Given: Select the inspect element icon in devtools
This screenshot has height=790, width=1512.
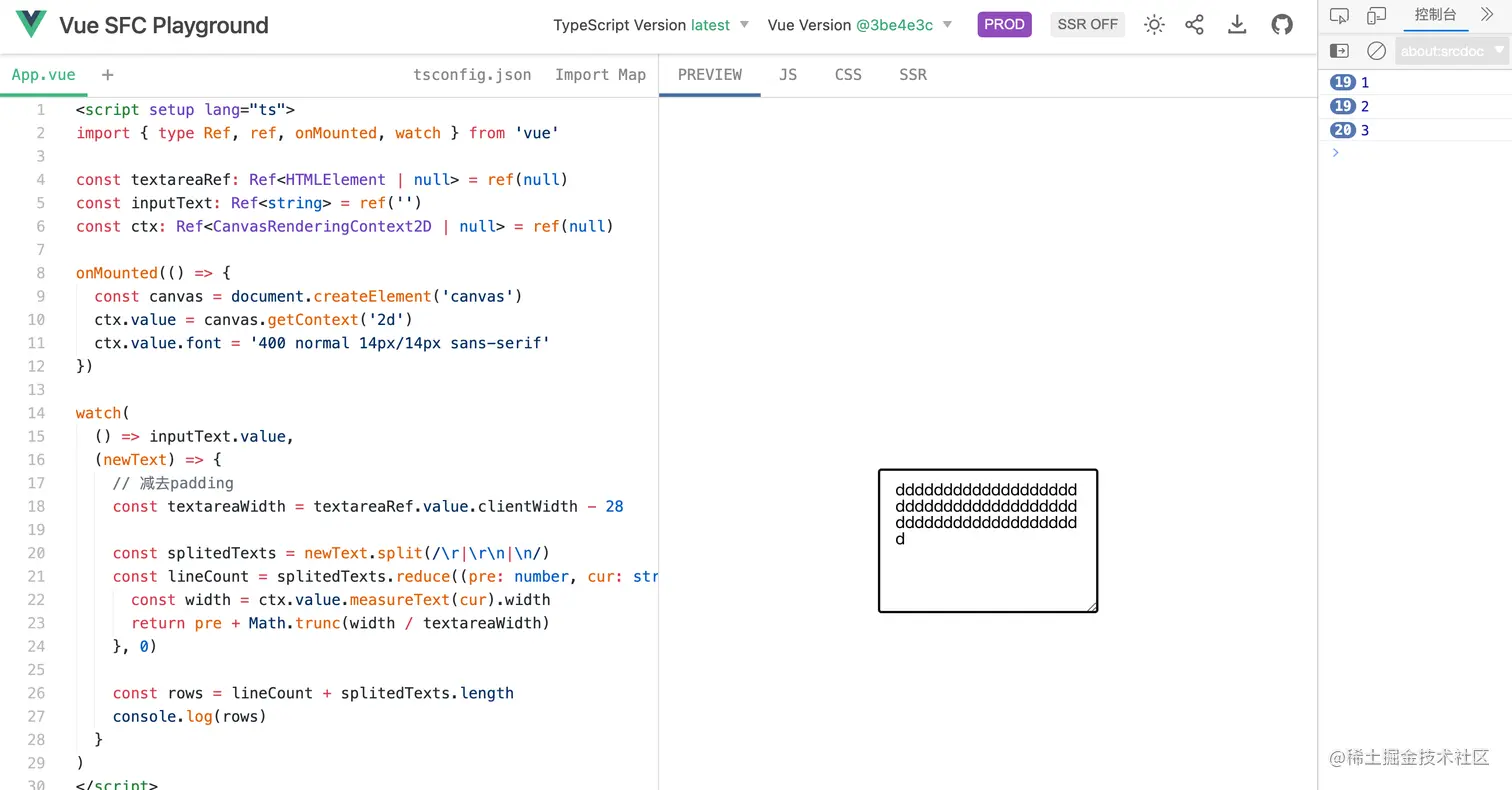Looking at the screenshot, I should point(1340,15).
